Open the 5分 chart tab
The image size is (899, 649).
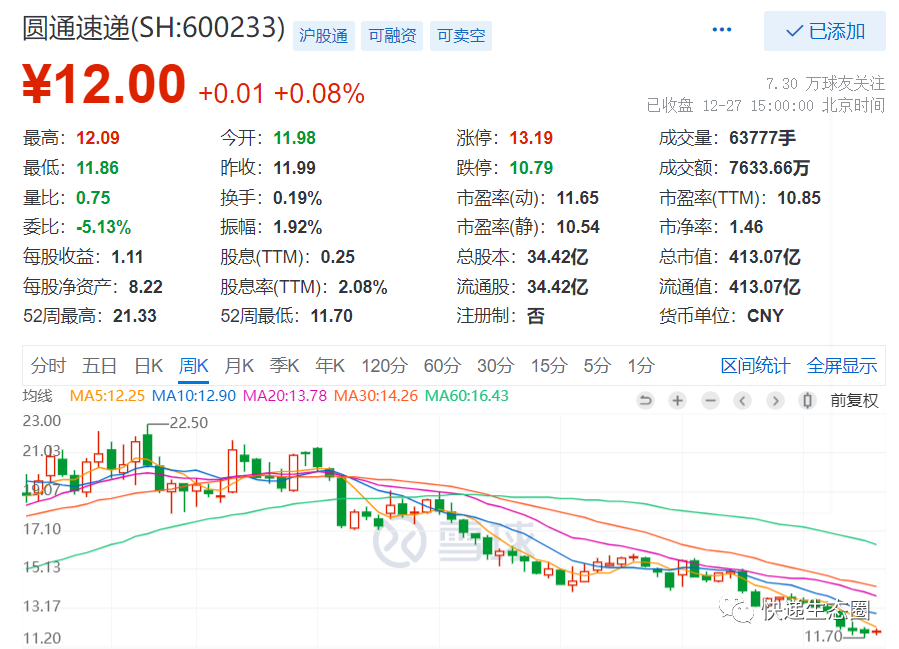[597, 365]
